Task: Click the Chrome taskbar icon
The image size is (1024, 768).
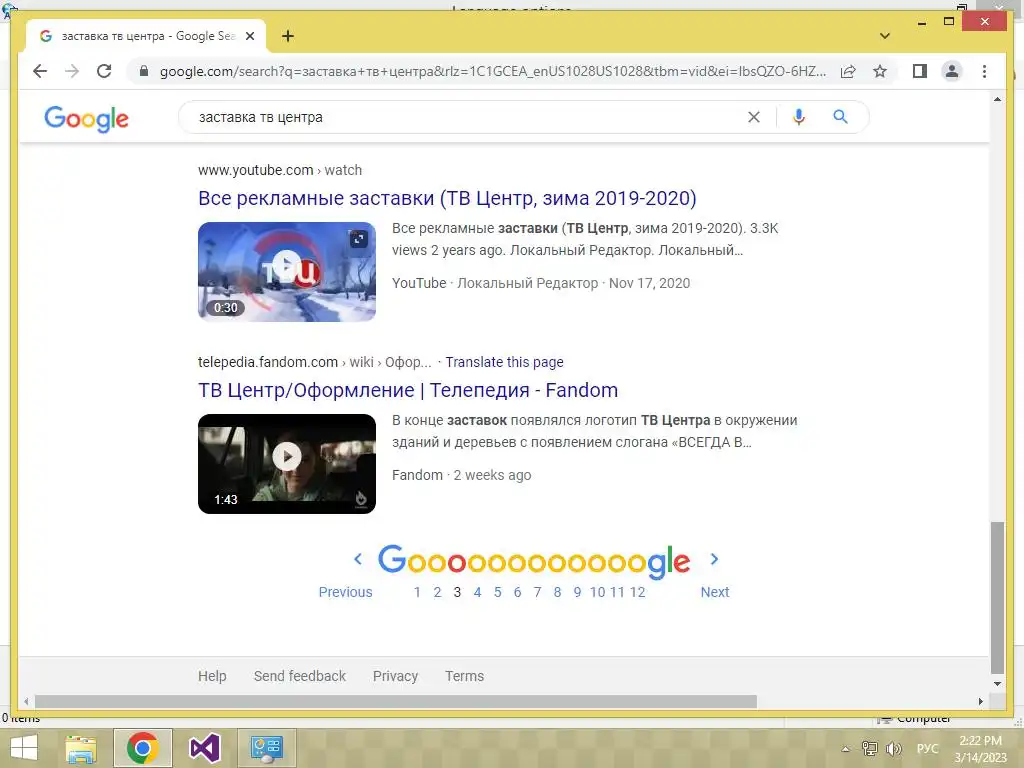Action: point(143,748)
